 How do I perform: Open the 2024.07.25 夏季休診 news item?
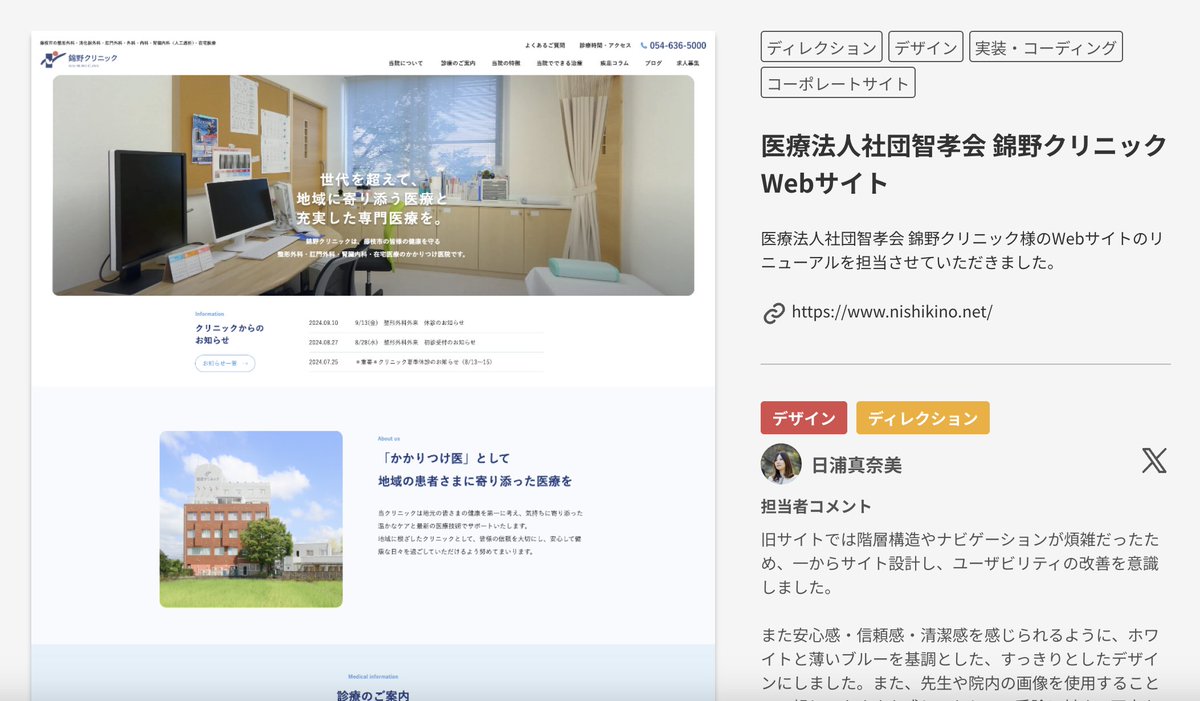click(426, 362)
